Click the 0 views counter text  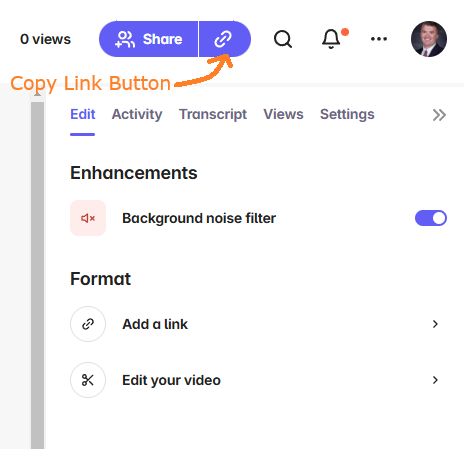pos(45,39)
